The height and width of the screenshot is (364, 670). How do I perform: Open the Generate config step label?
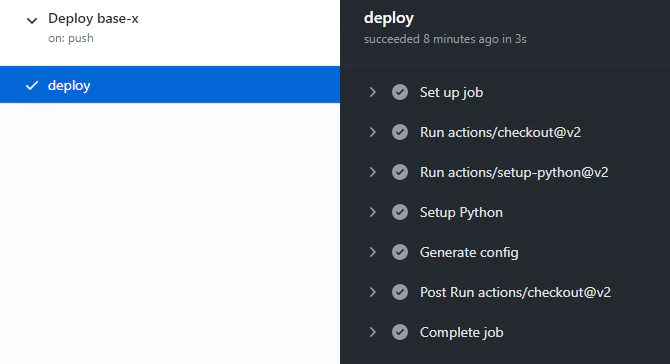point(469,252)
